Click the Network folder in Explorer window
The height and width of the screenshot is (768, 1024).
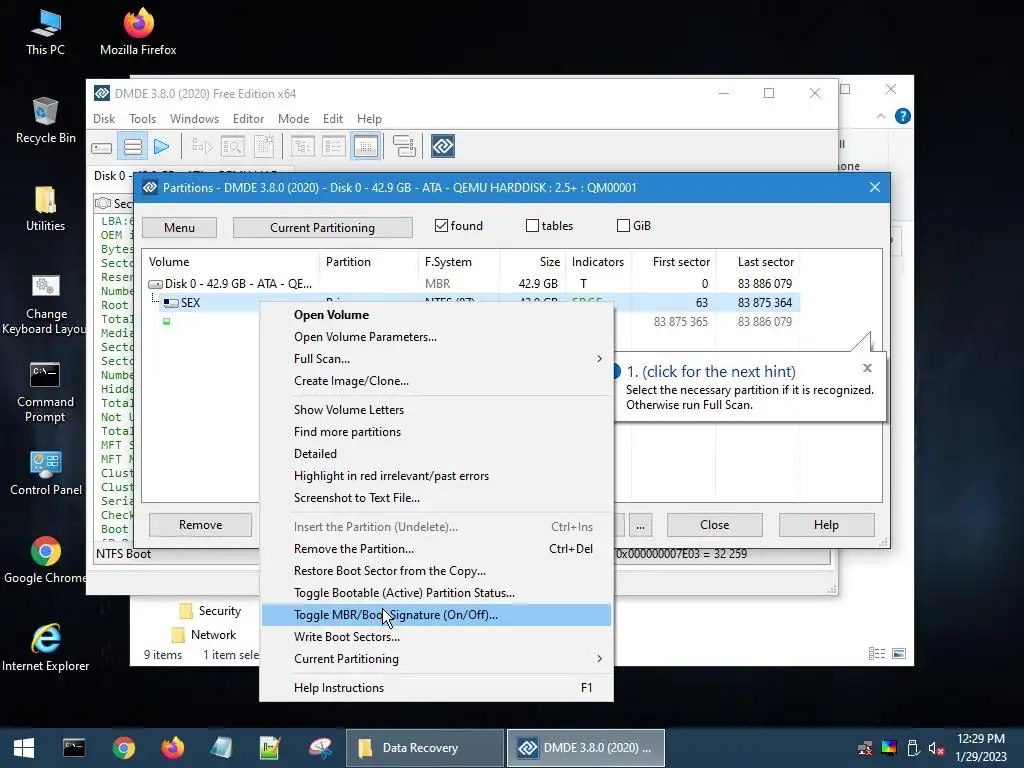pos(204,635)
